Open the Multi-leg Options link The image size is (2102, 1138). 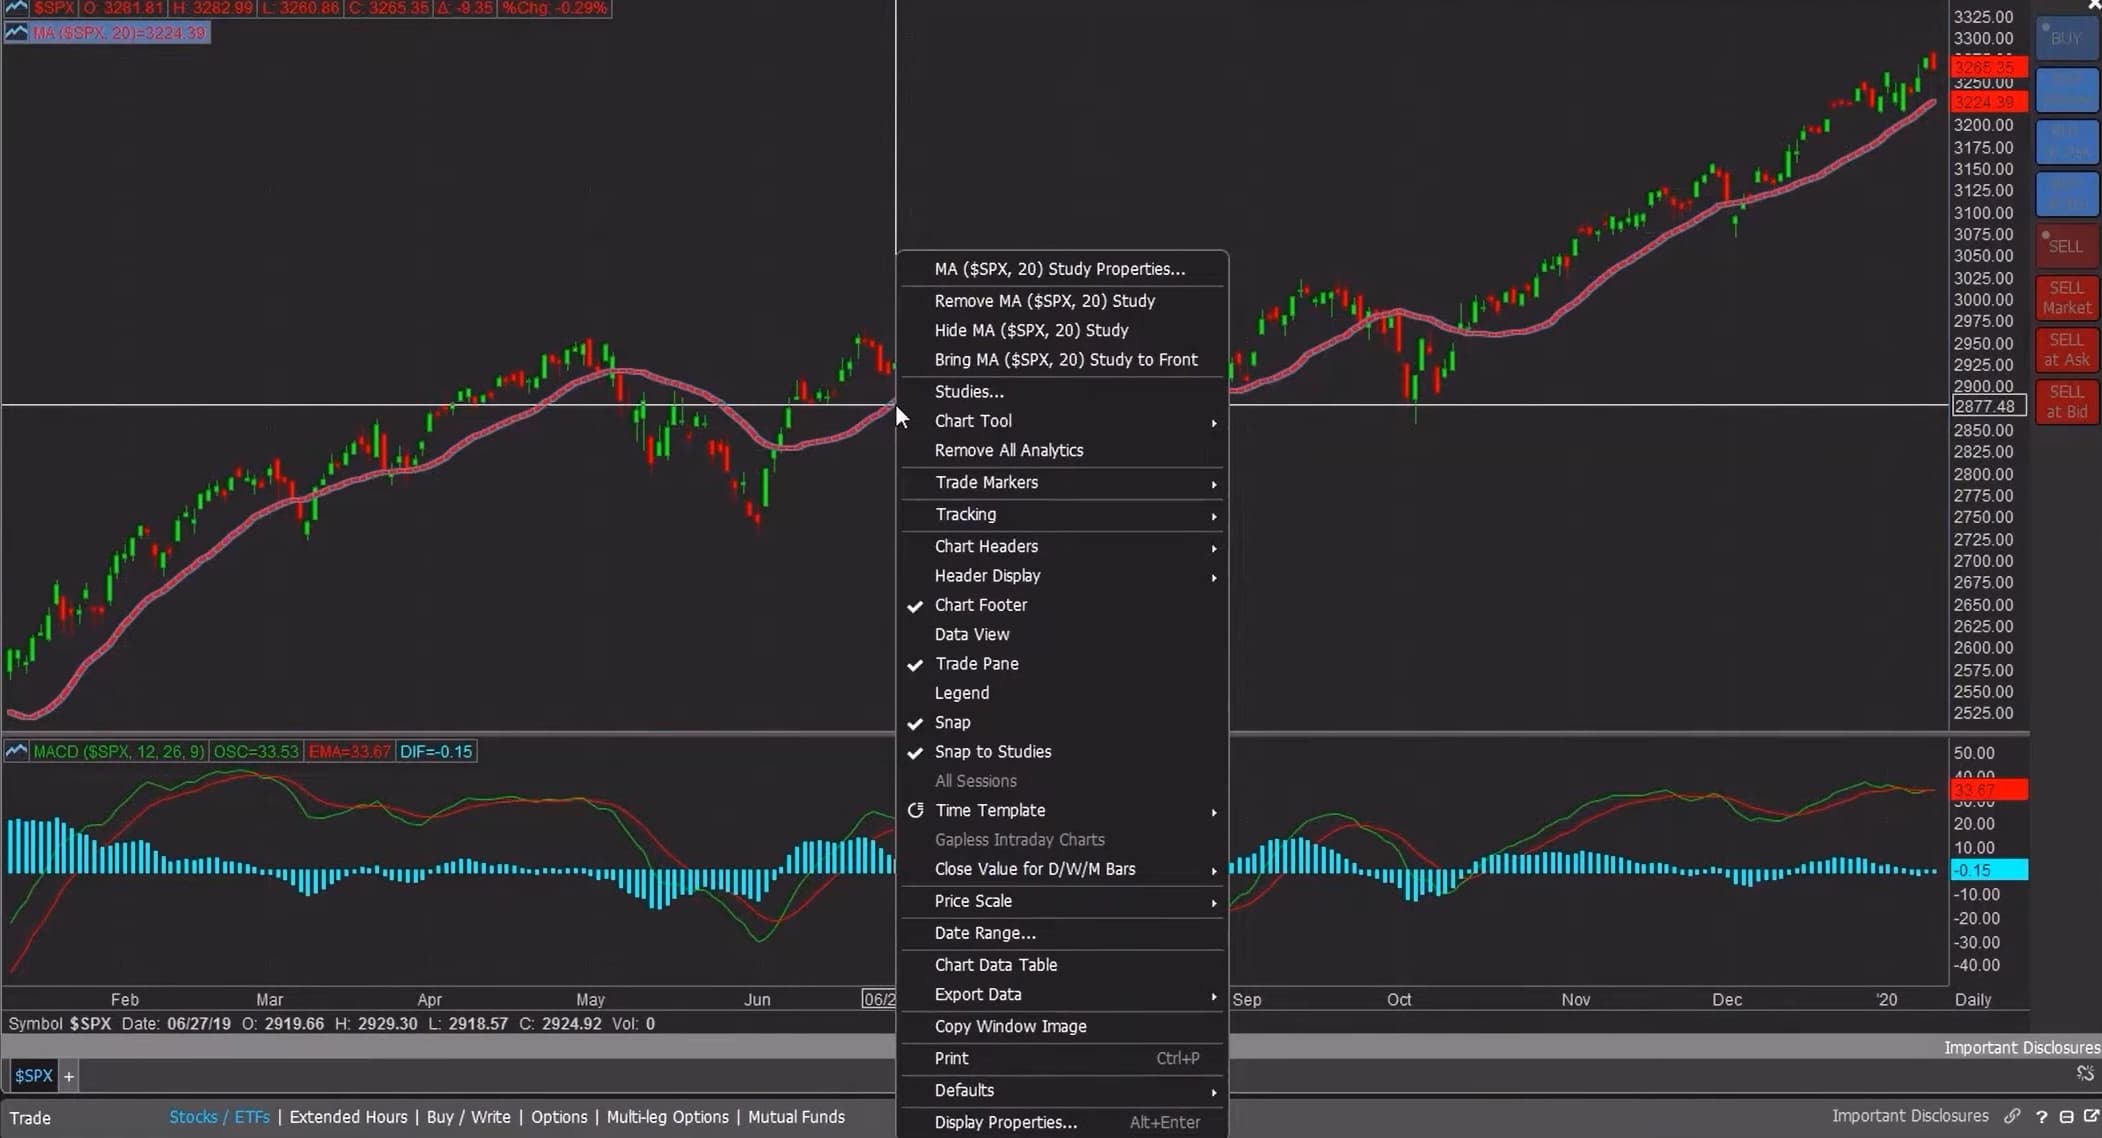click(x=668, y=1117)
